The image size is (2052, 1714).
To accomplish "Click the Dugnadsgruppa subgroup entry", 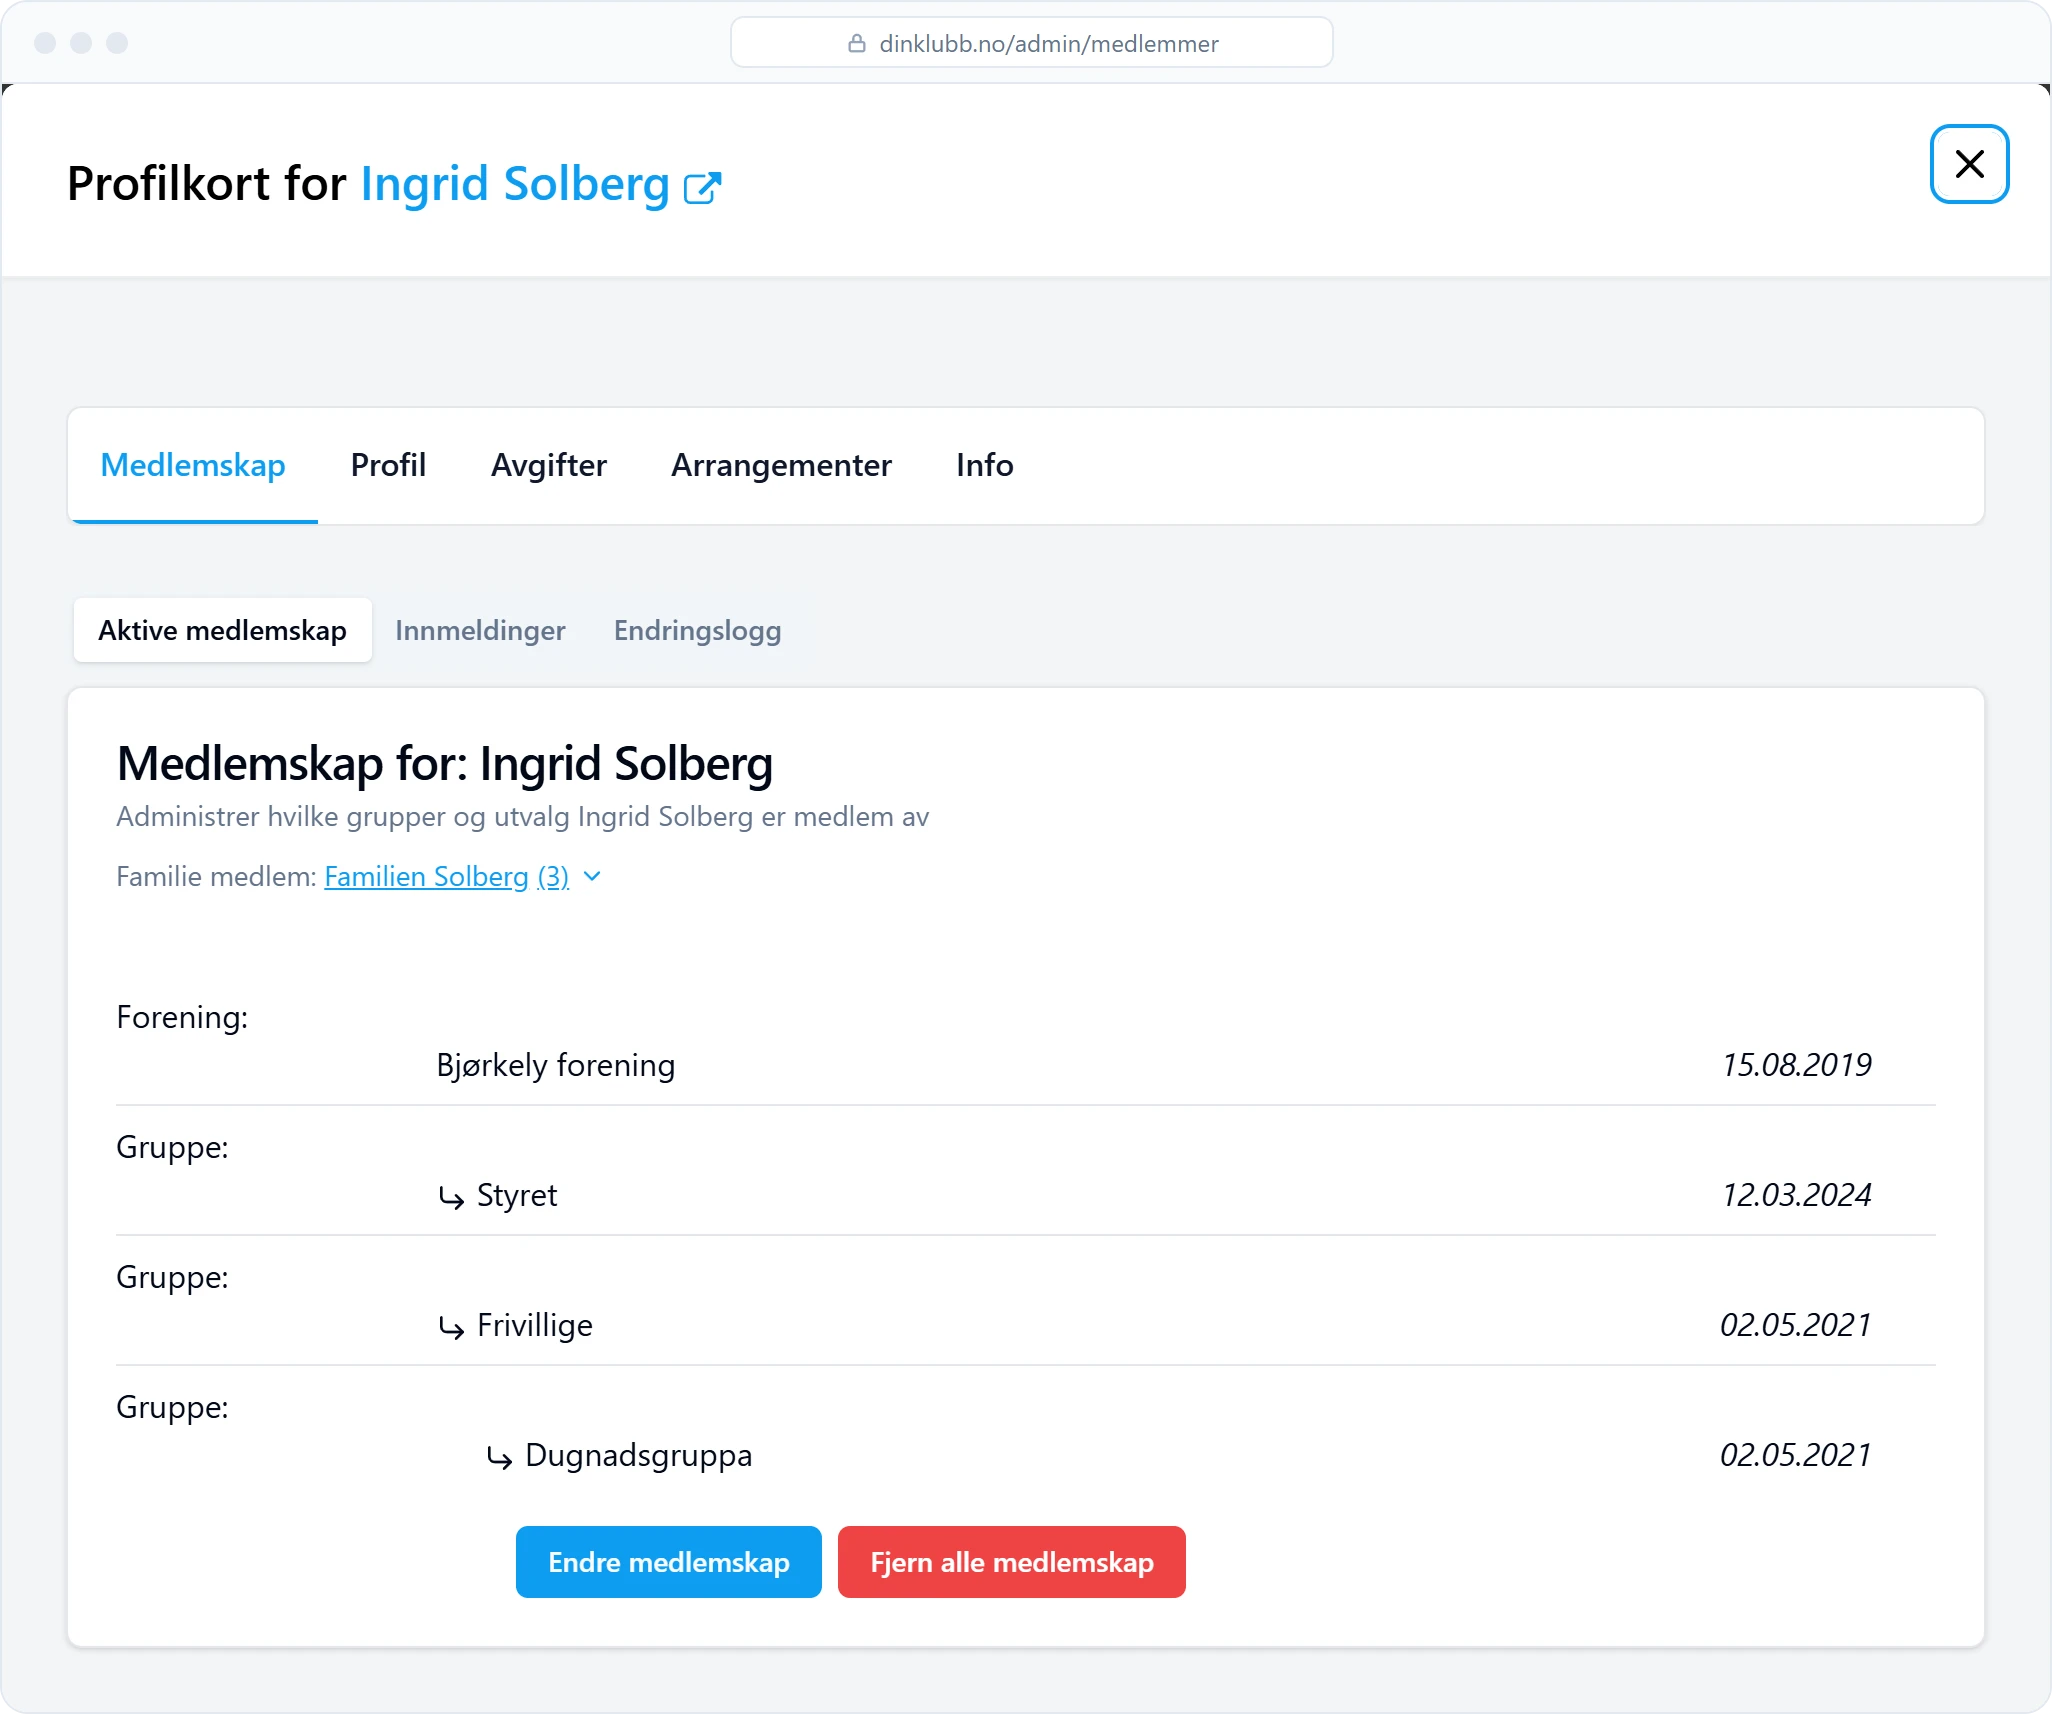I will click(638, 1455).
